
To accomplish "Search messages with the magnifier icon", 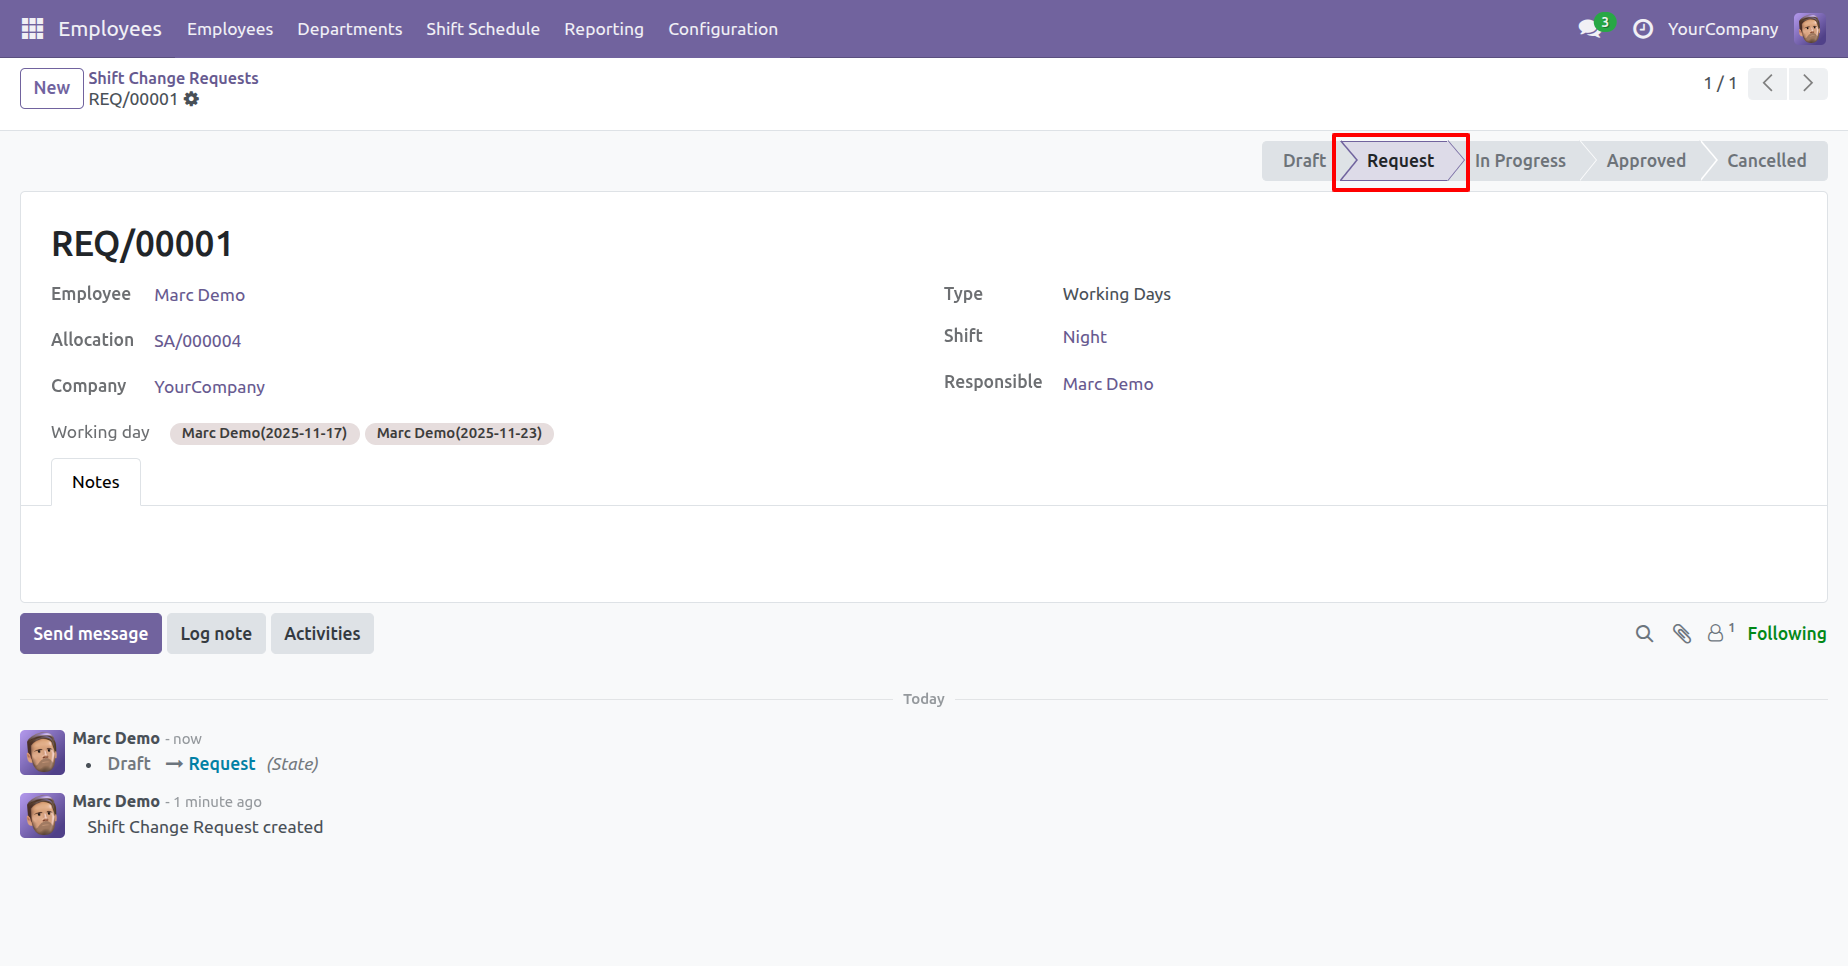I will click(1644, 634).
